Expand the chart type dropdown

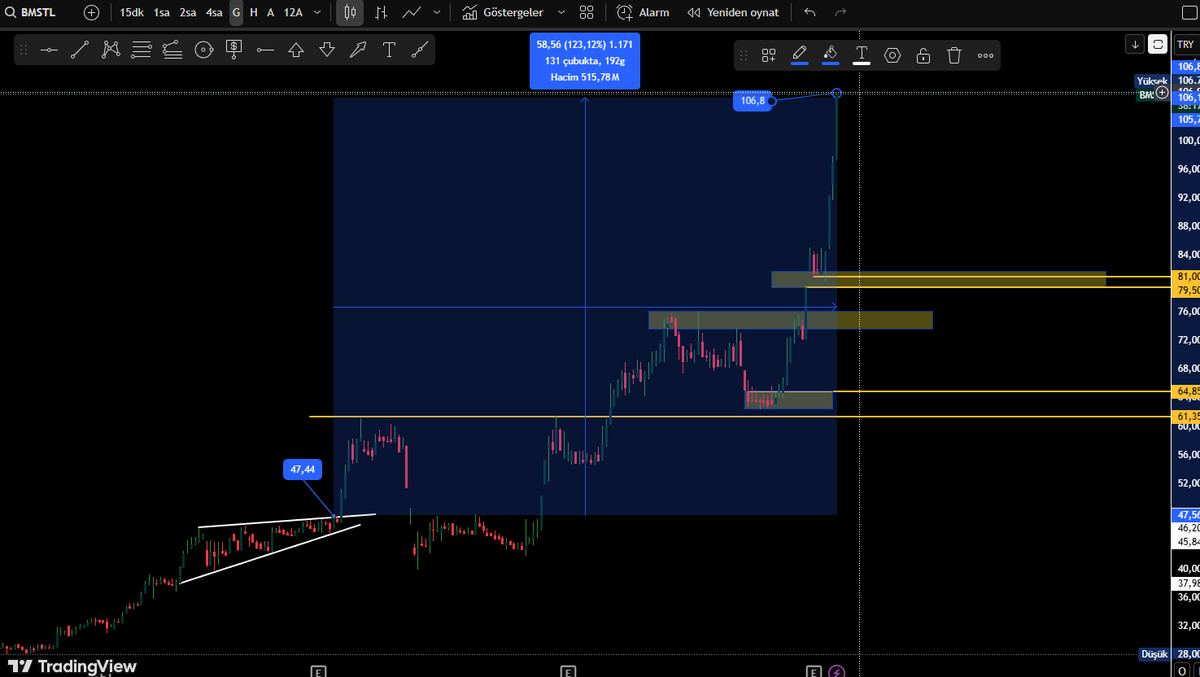[436, 13]
